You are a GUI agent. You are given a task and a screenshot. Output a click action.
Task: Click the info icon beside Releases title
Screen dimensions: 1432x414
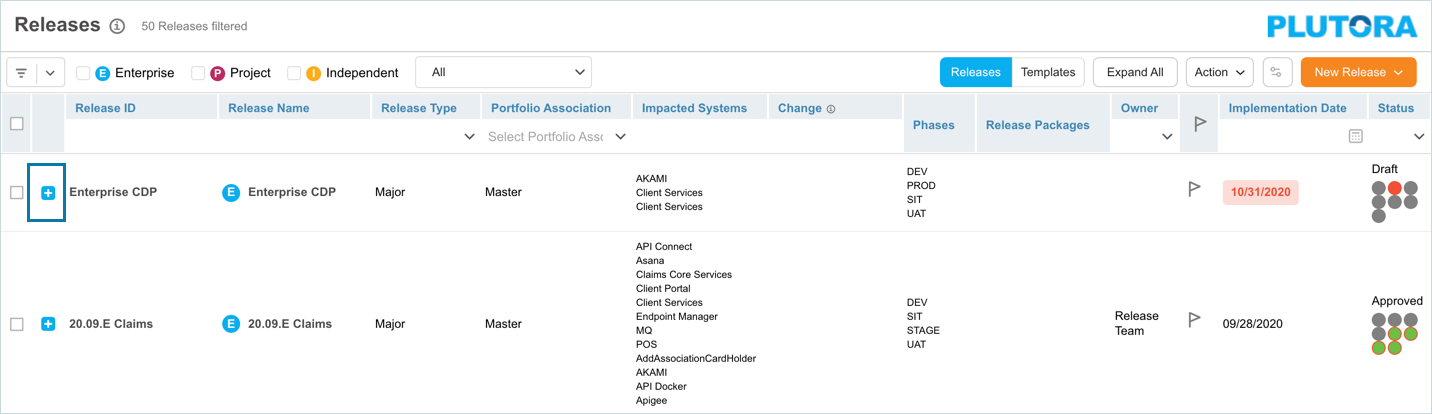(118, 26)
